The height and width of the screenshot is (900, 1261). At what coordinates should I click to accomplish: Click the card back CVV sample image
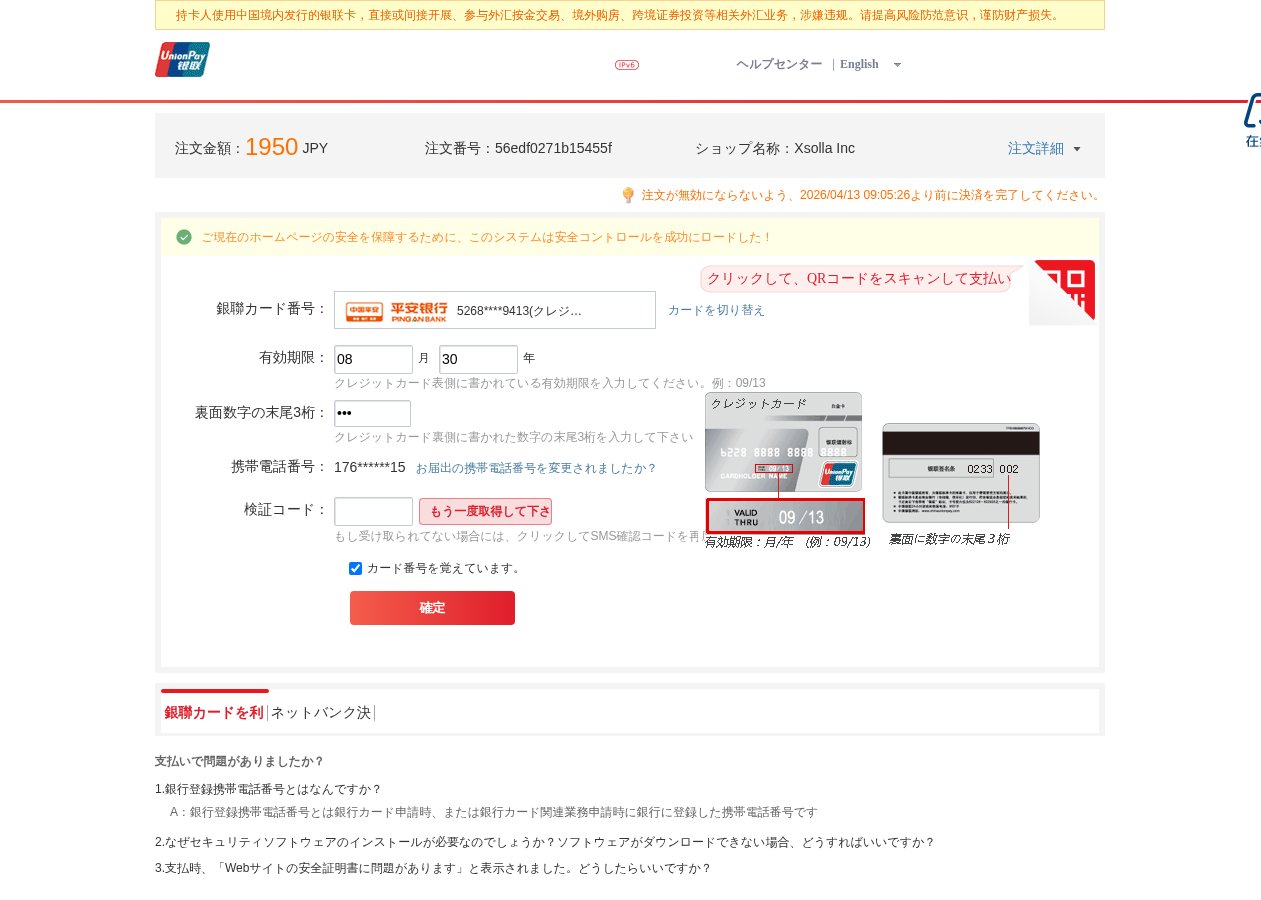960,472
